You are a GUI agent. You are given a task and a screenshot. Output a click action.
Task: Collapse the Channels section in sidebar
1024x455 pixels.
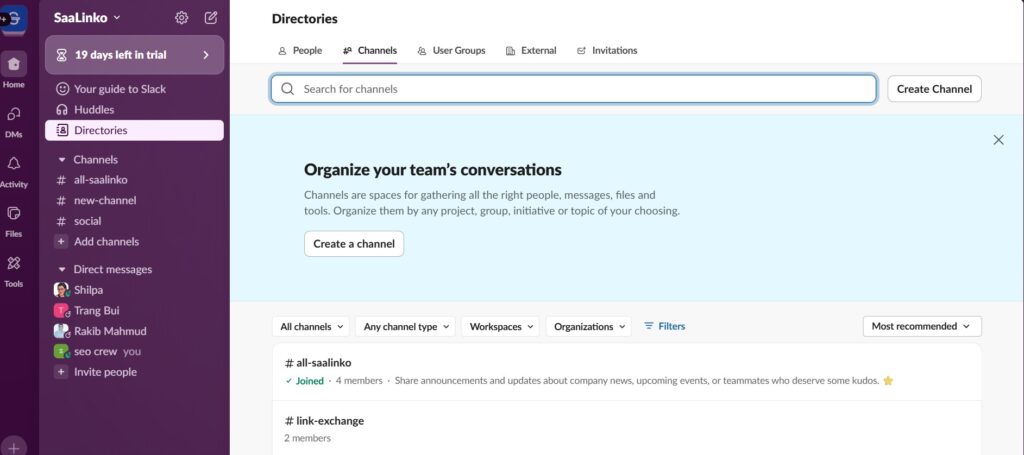[x=62, y=159]
